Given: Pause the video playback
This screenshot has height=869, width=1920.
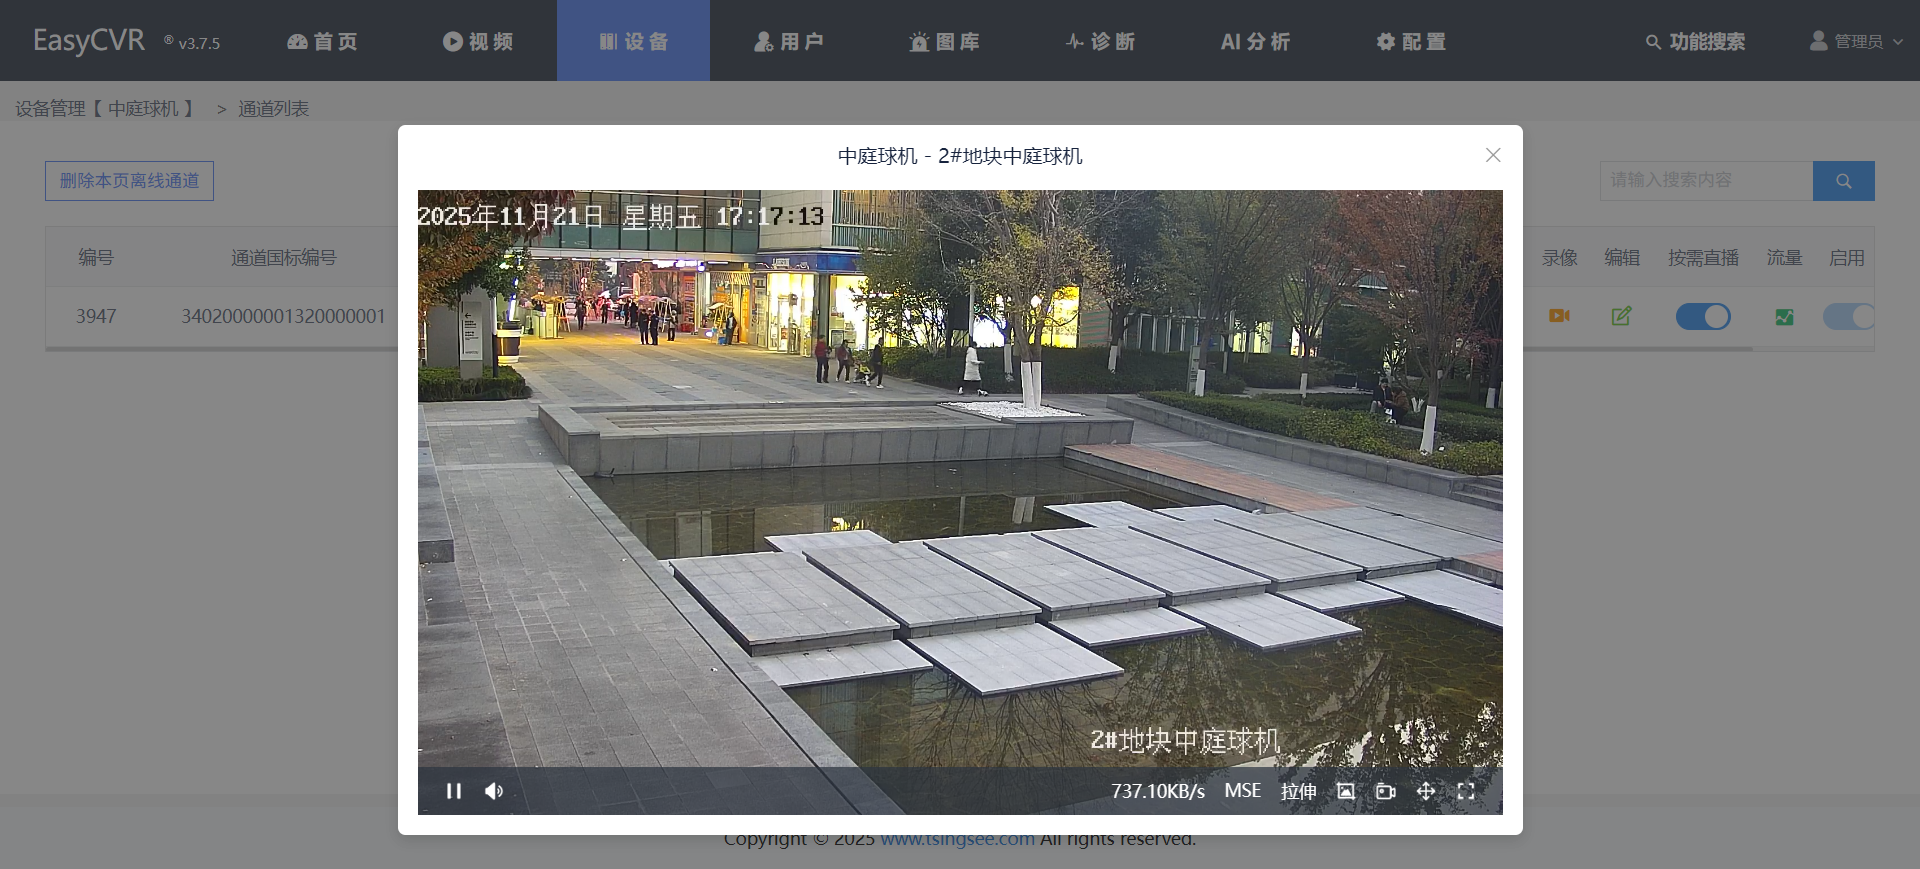Looking at the screenshot, I should coord(454,791).
